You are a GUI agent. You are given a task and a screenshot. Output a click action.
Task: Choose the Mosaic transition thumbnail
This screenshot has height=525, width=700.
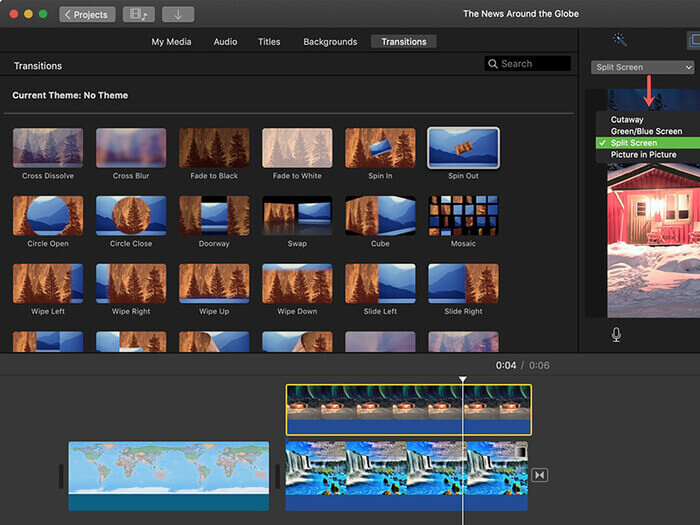pyautogui.click(x=463, y=215)
